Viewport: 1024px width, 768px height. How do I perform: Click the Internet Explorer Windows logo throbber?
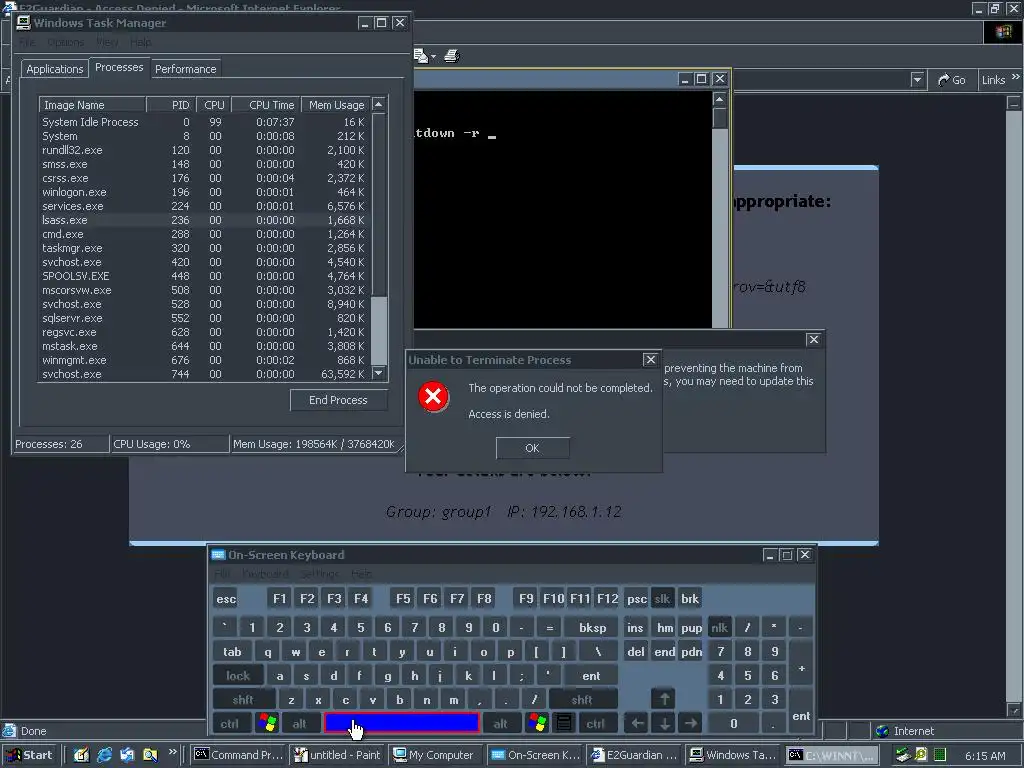(x=1003, y=32)
